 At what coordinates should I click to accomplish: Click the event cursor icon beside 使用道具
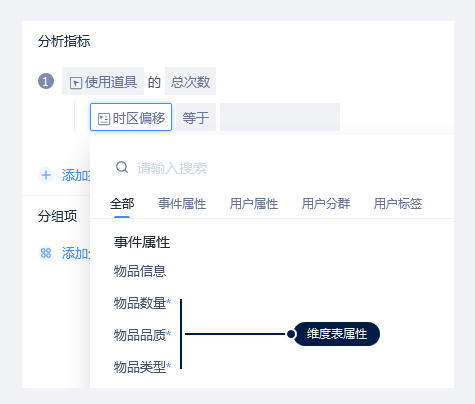tap(76, 83)
